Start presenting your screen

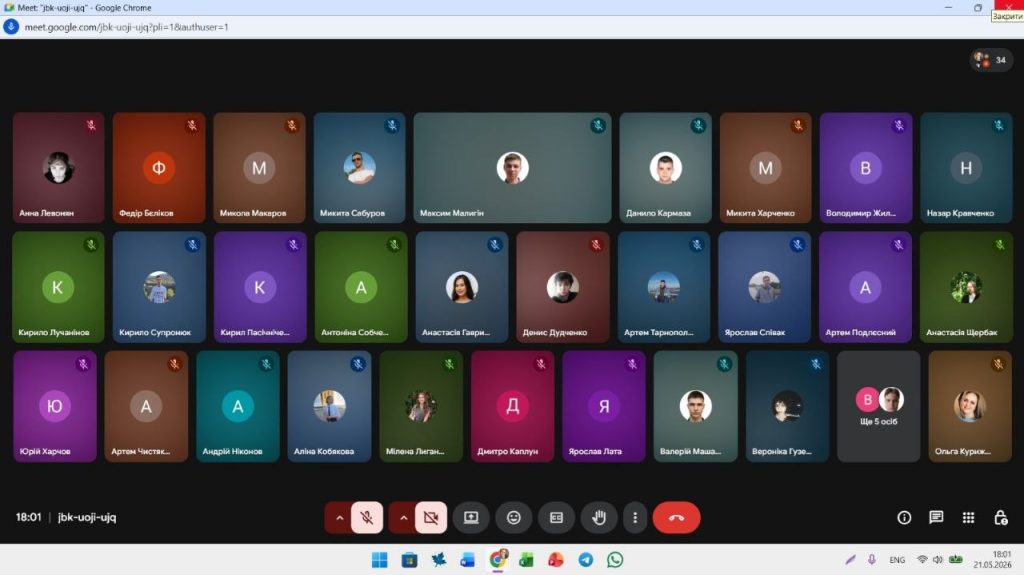pyautogui.click(x=471, y=518)
